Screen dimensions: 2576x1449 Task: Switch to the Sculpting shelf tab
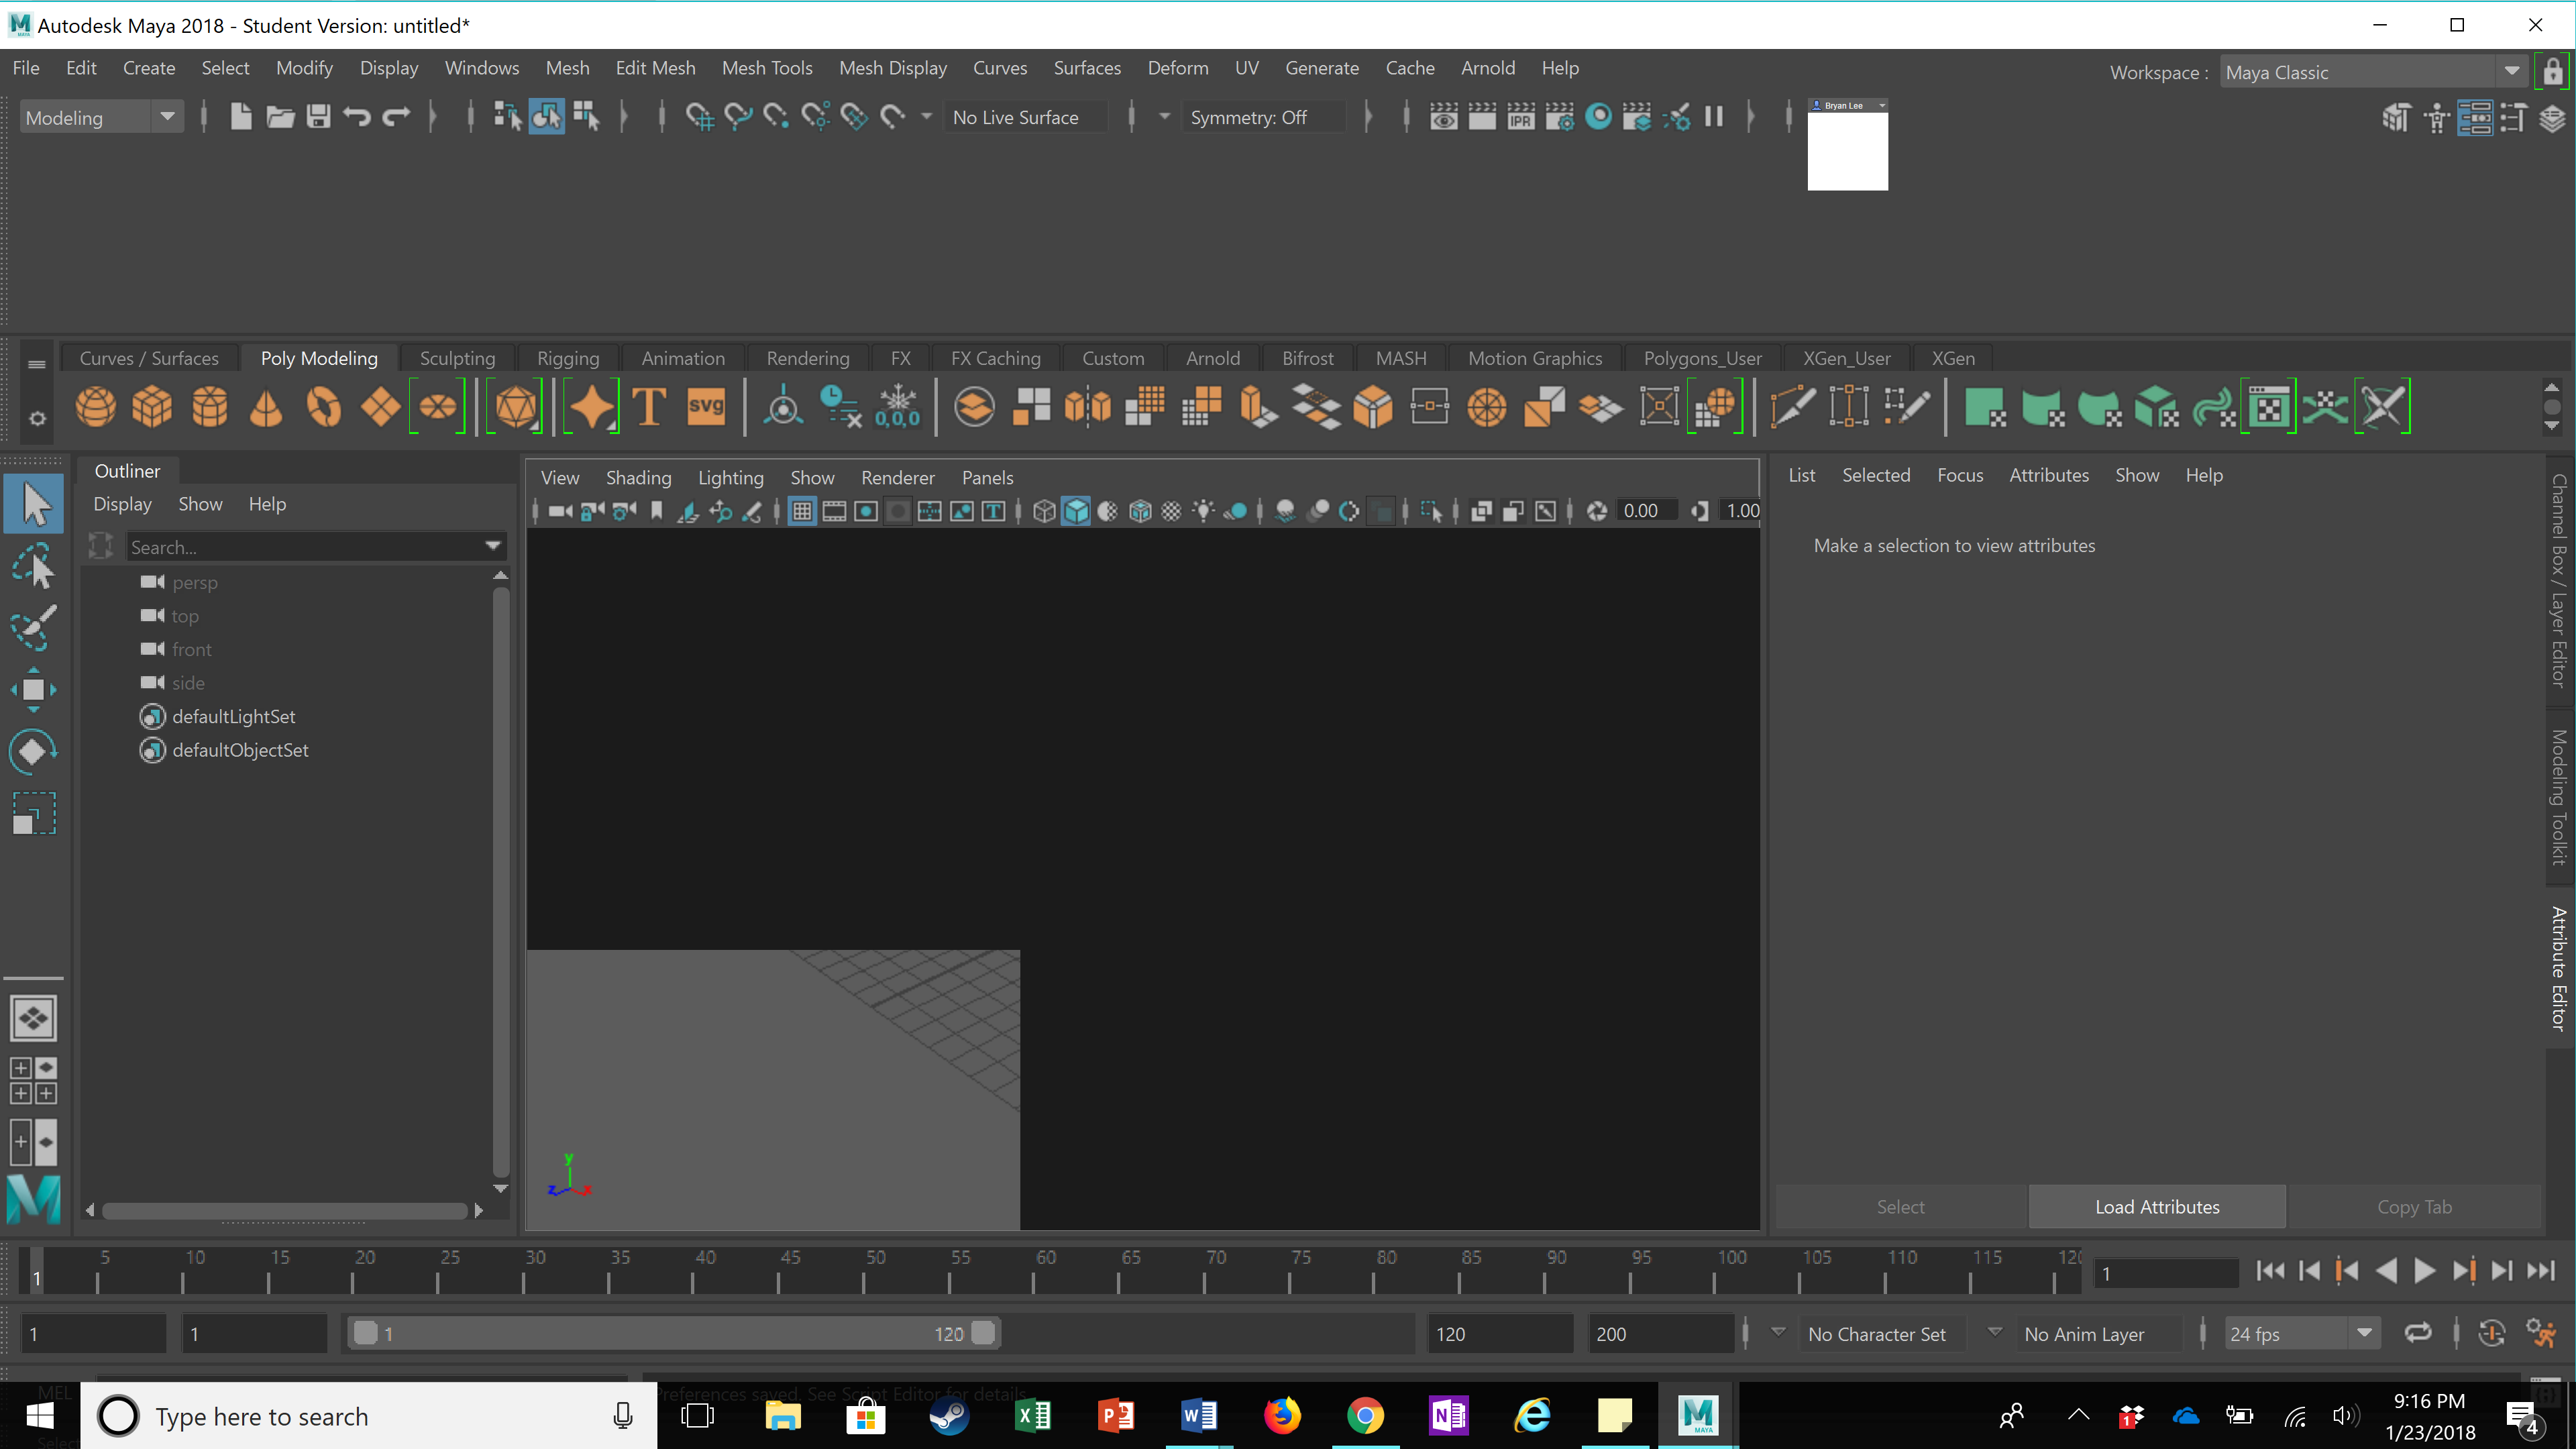[x=457, y=358]
